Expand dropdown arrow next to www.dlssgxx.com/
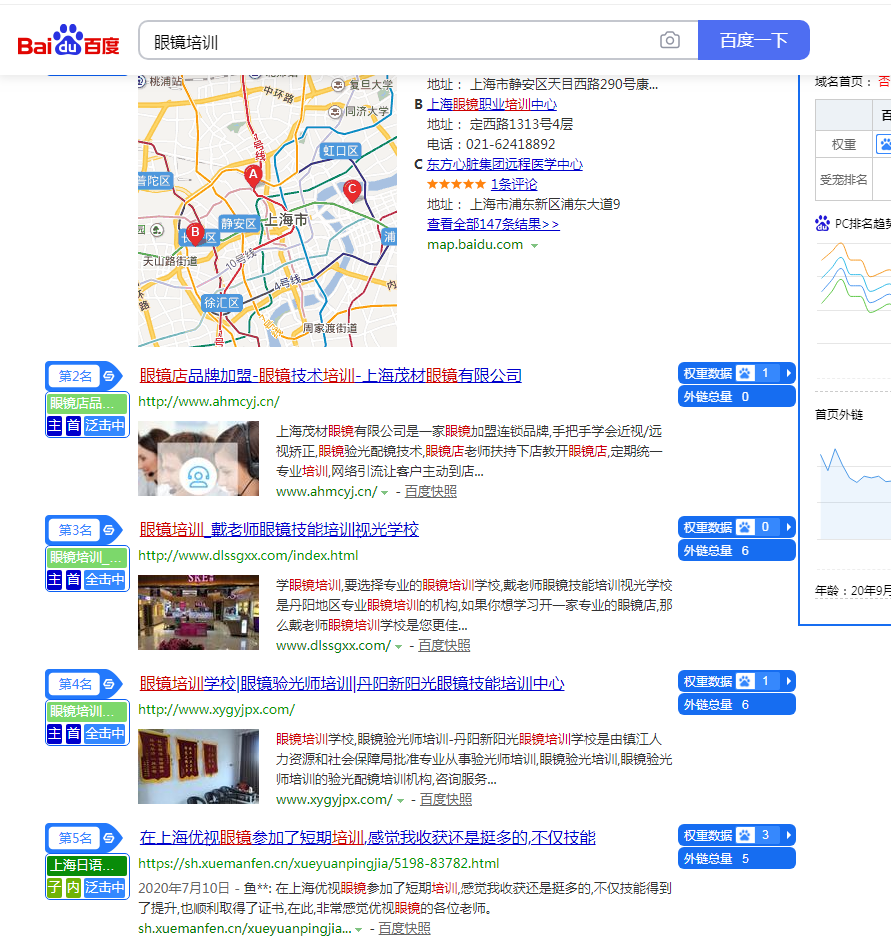The width and height of the screenshot is (891, 939). (x=398, y=646)
